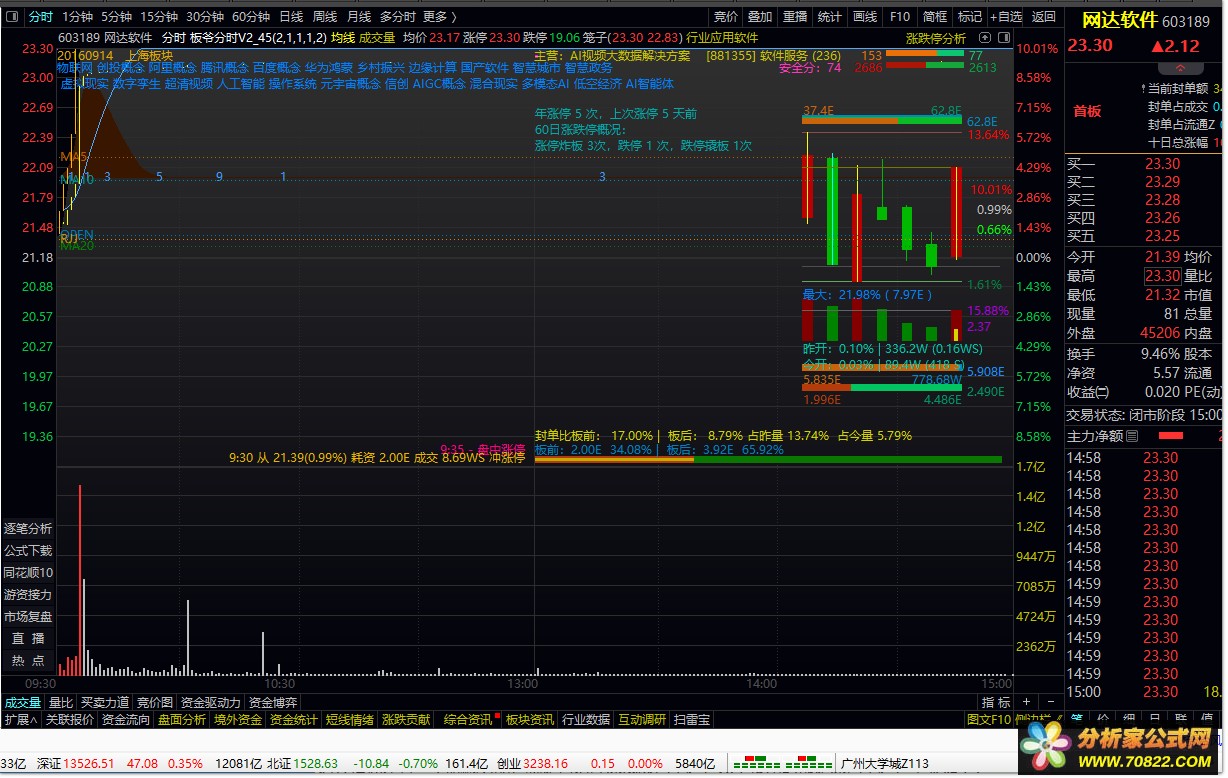Select the 资金驱动力 indicator tab

(x=210, y=703)
